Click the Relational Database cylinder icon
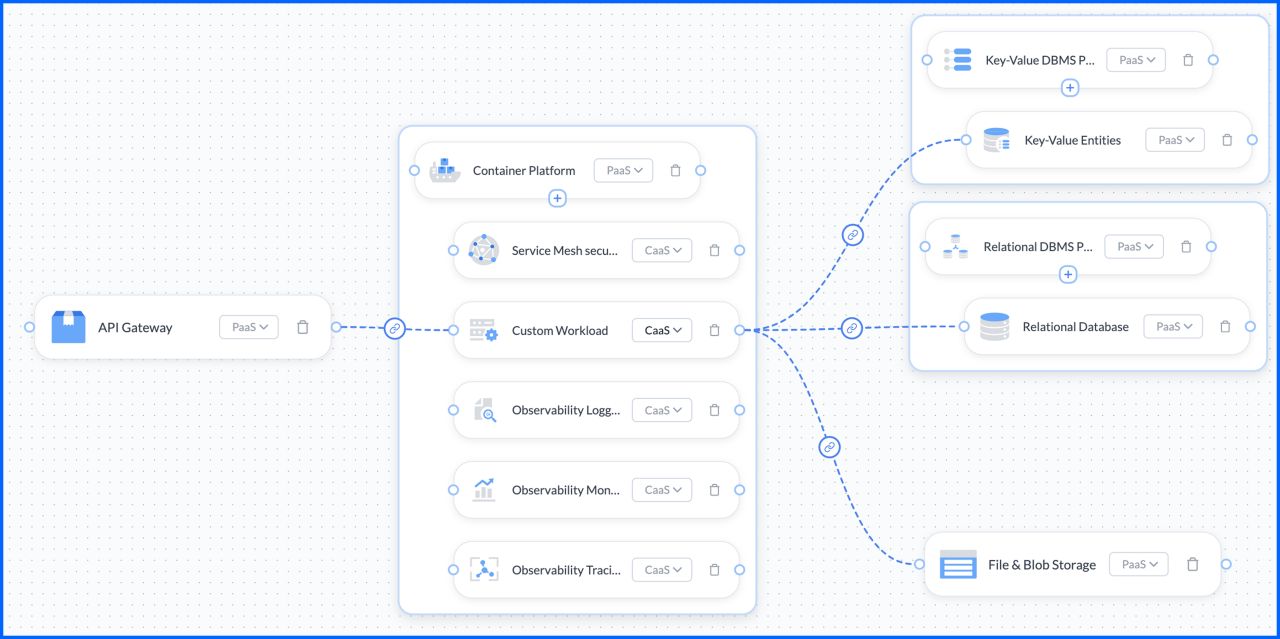 (x=994, y=326)
